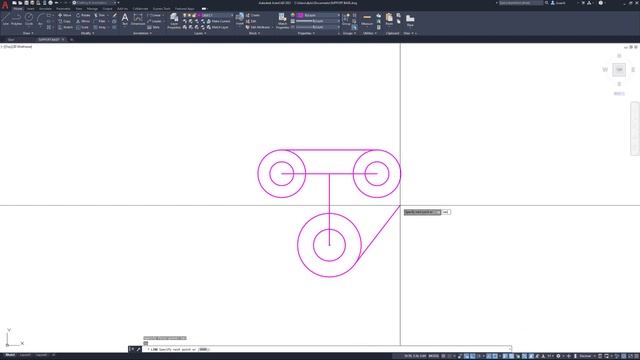Viewport: 640px width, 360px height.
Task: Add a new drawing tab with plus
Action: (71, 40)
